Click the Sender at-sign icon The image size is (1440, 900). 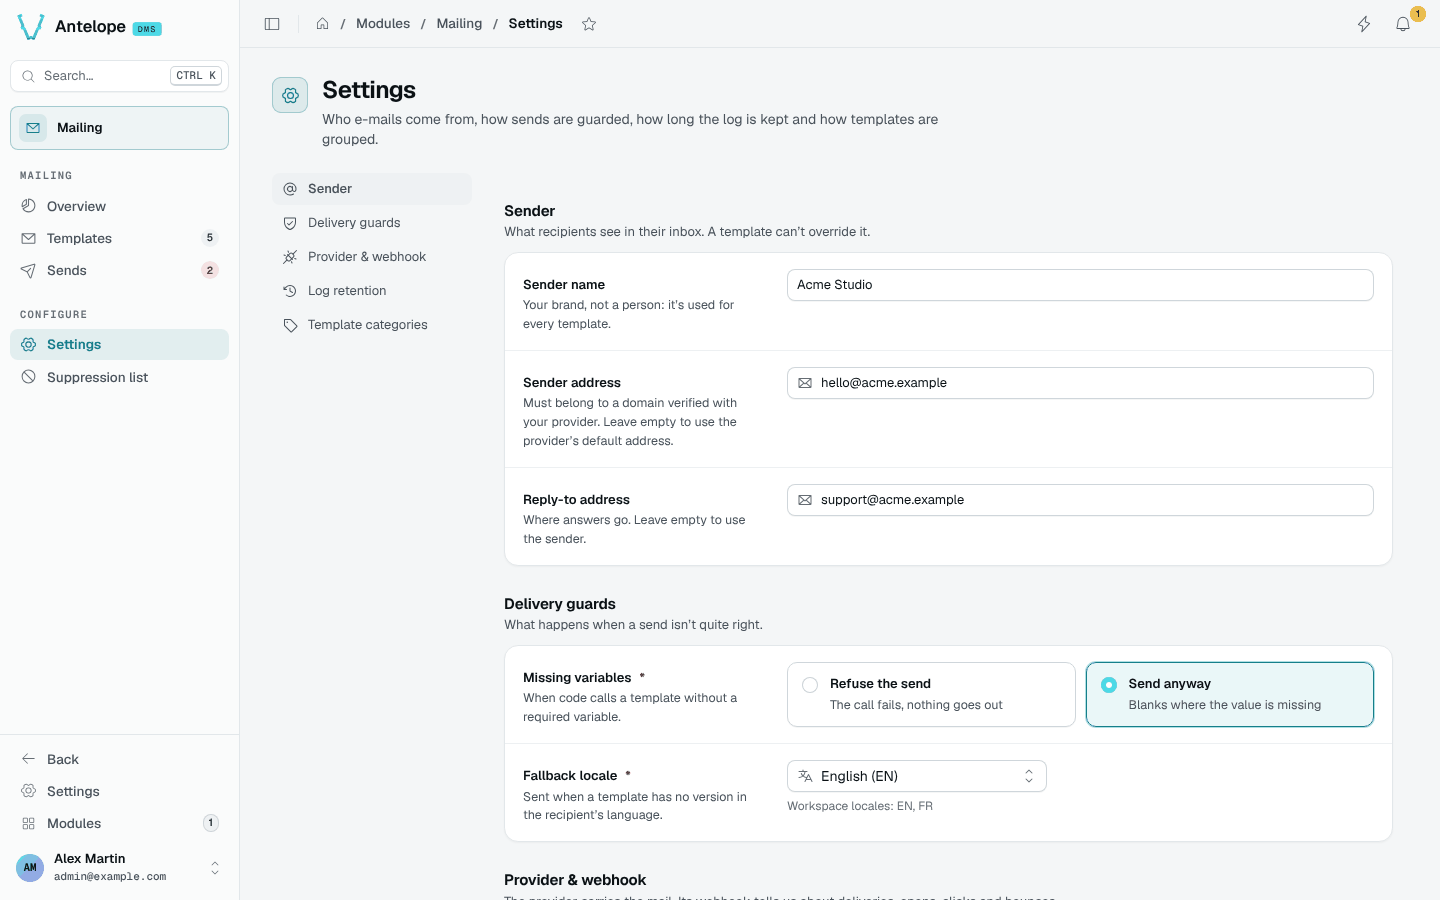[x=290, y=189]
